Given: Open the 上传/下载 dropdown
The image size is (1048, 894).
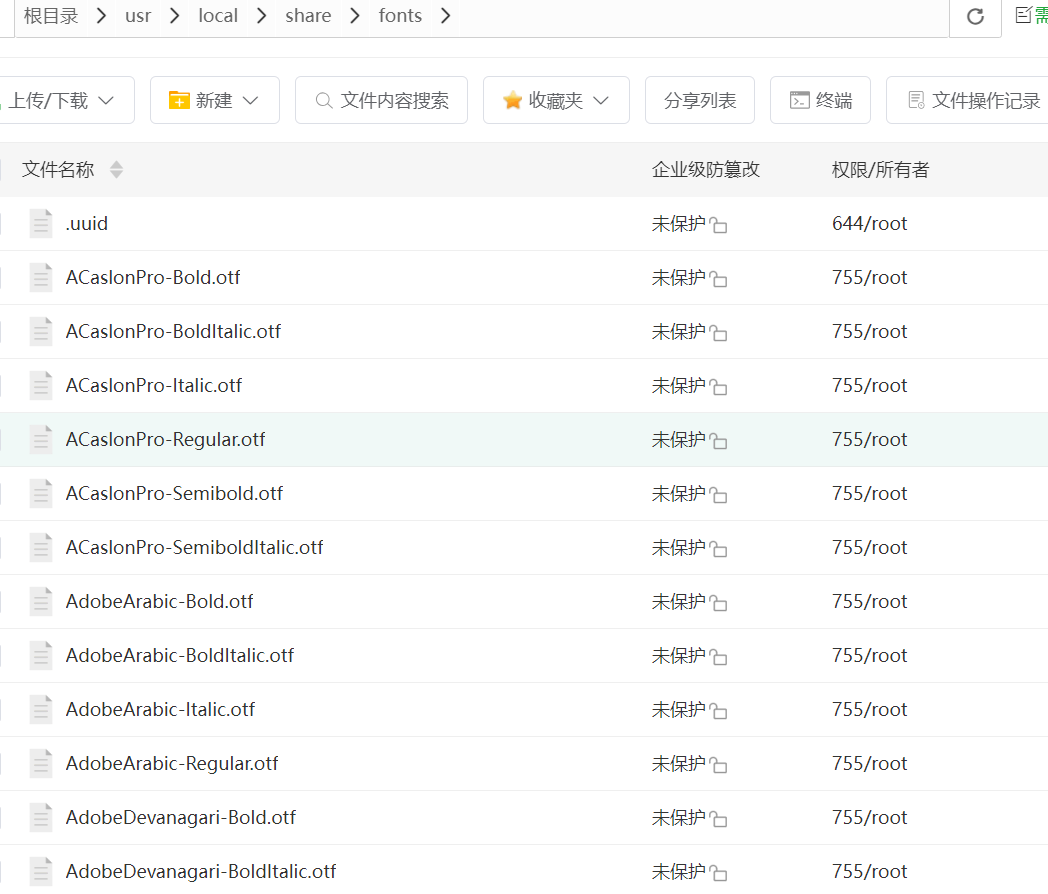Looking at the screenshot, I should click(x=66, y=100).
